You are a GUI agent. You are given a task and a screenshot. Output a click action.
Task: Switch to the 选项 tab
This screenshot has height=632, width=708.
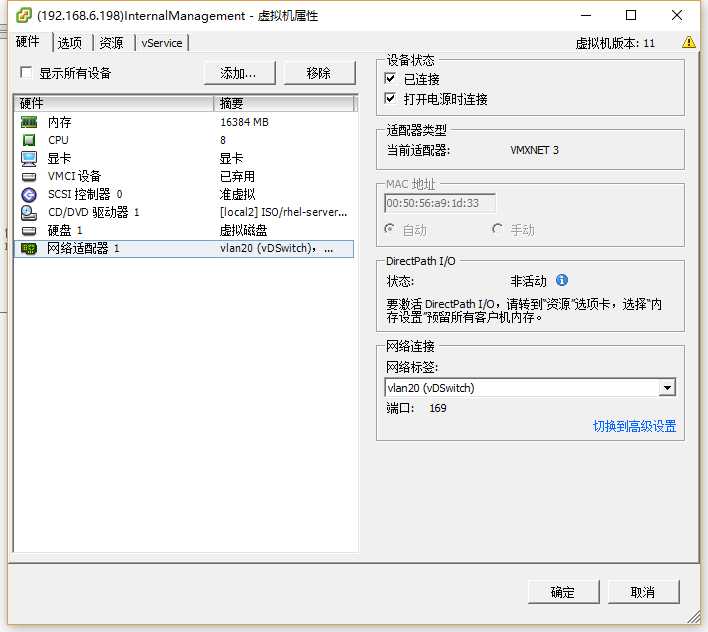point(70,43)
